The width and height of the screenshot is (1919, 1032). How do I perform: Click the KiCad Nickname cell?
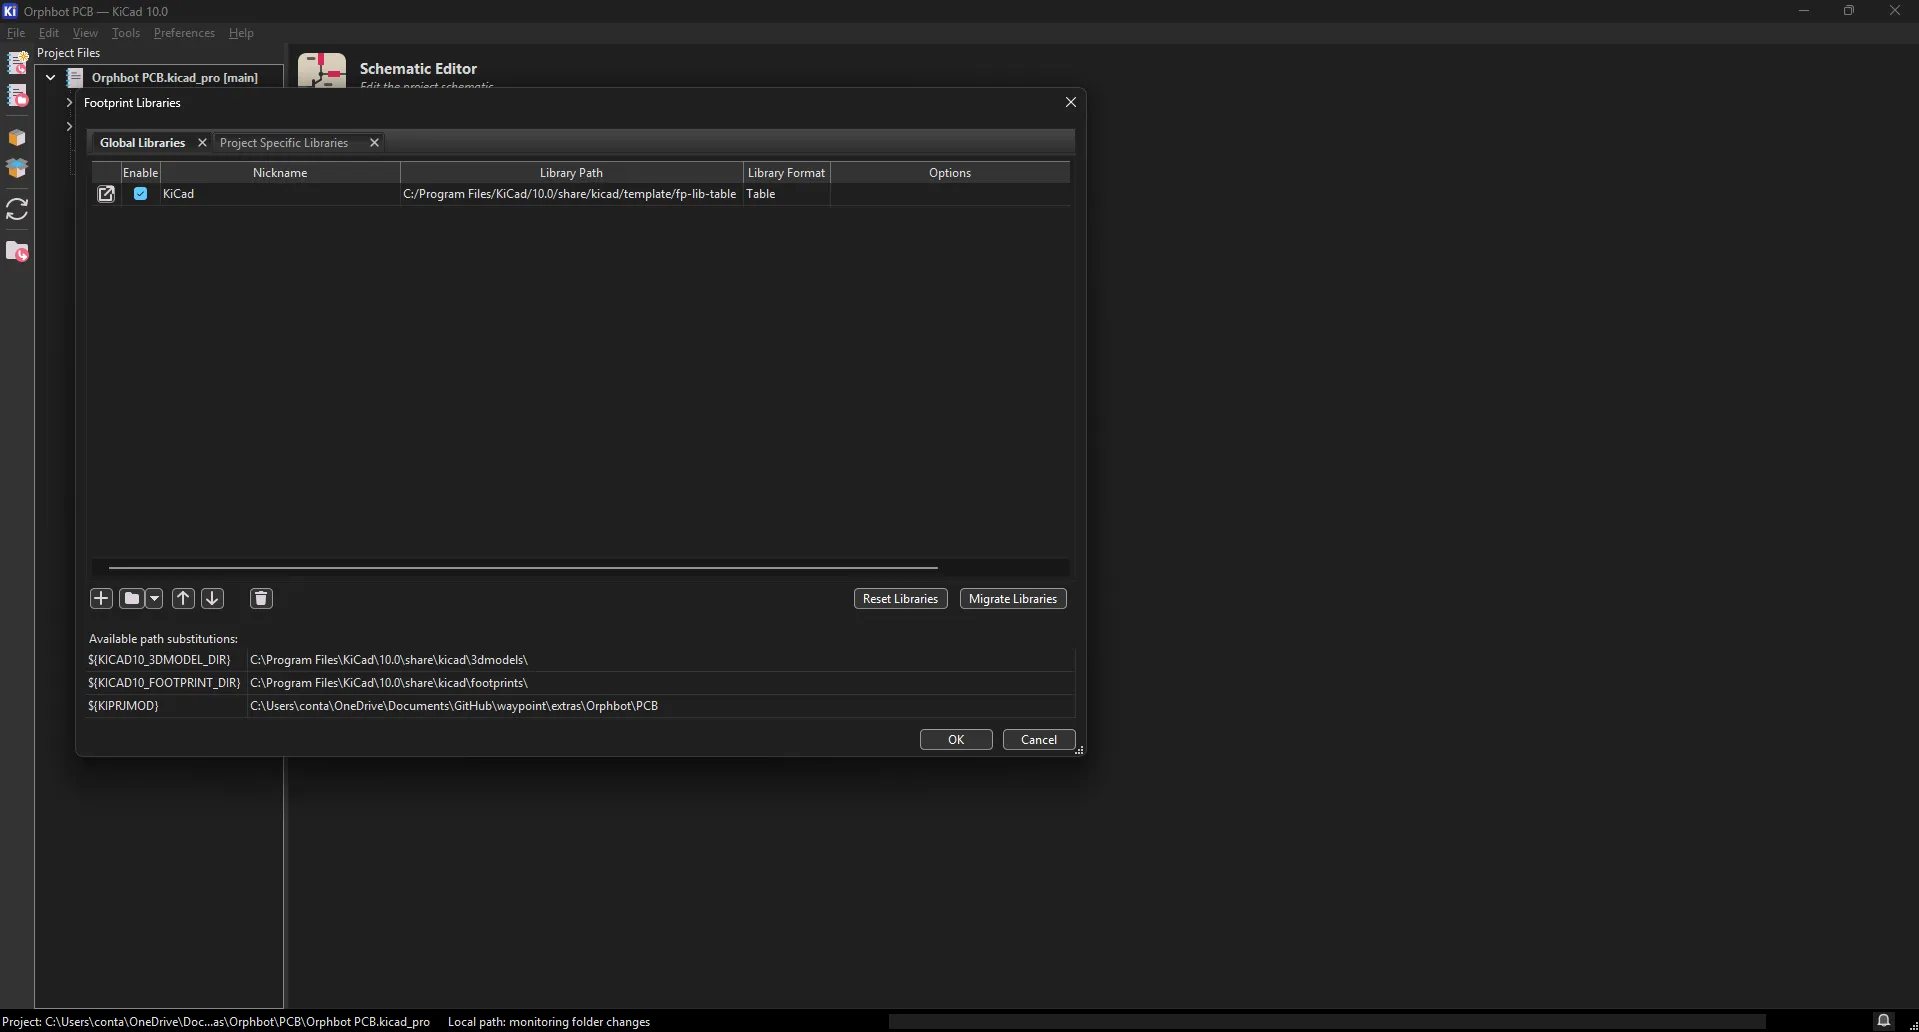tap(279, 194)
